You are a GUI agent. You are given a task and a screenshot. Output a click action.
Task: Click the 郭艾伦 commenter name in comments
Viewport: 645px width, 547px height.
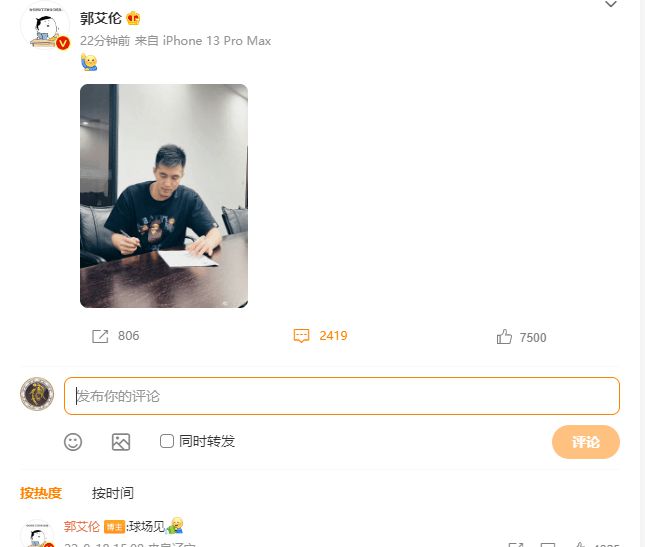click(x=81, y=527)
